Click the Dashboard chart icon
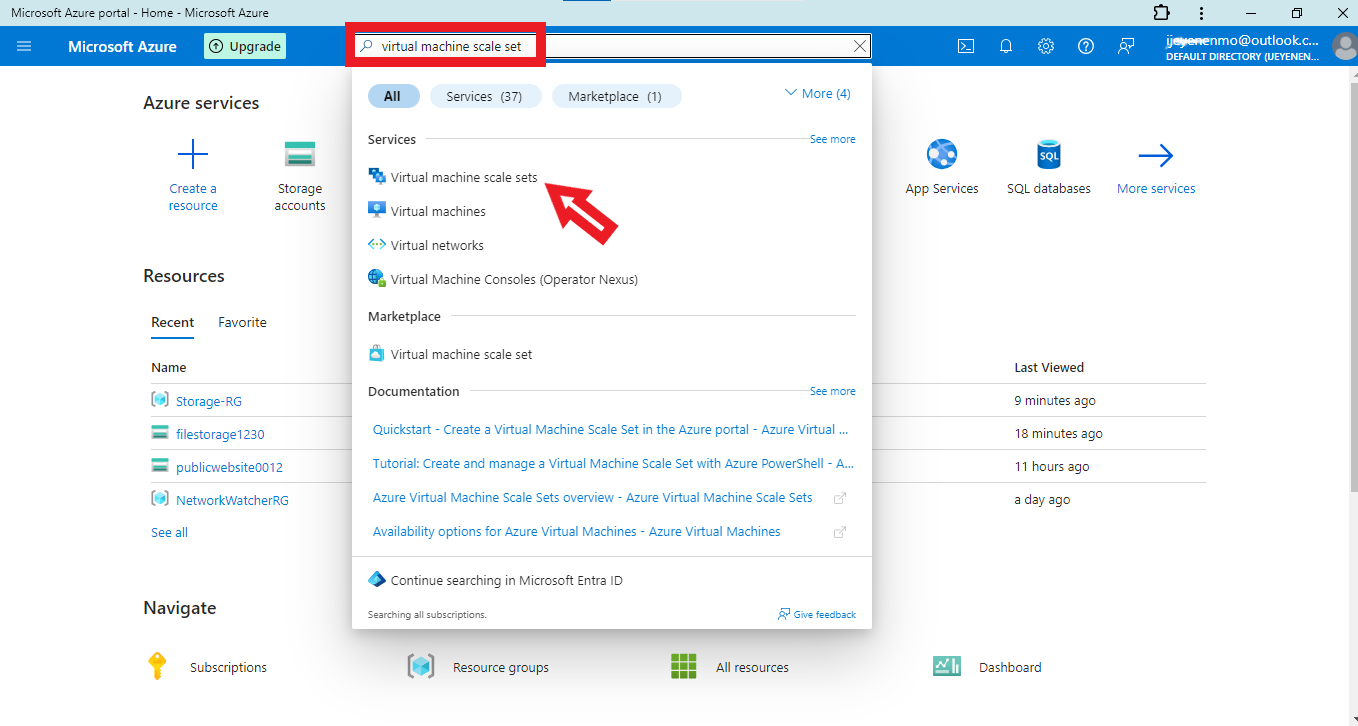The height and width of the screenshot is (726, 1358). tap(947, 667)
